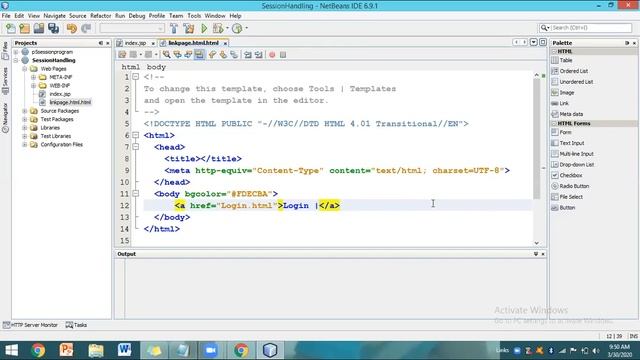Expand the Libraries node
This screenshot has height=360, width=640.
coord(24,128)
